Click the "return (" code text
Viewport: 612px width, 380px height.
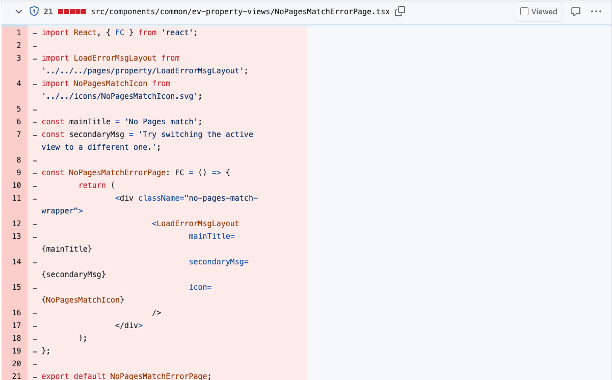pyautogui.click(x=96, y=185)
